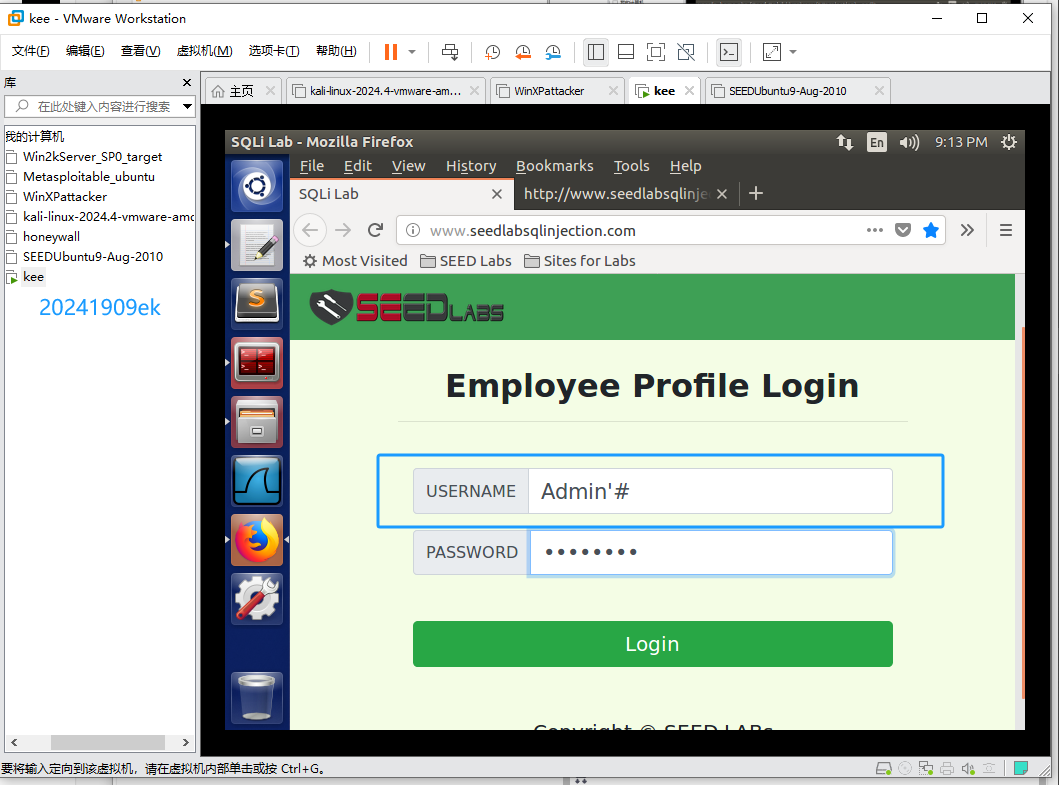
Task: Open the Files manager in dock
Action: tap(257, 422)
